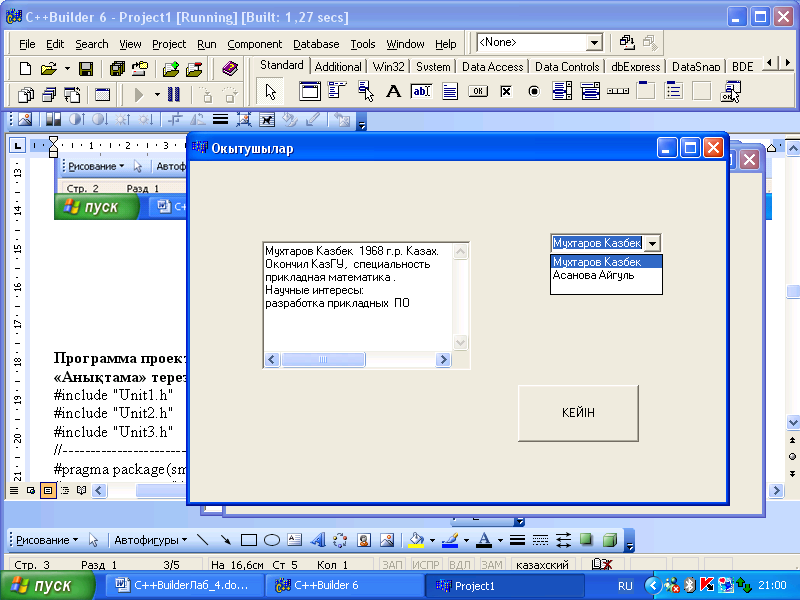Select Мухтаров Казбек in dropdown list
Screen dimensions: 800x600
coord(606,262)
